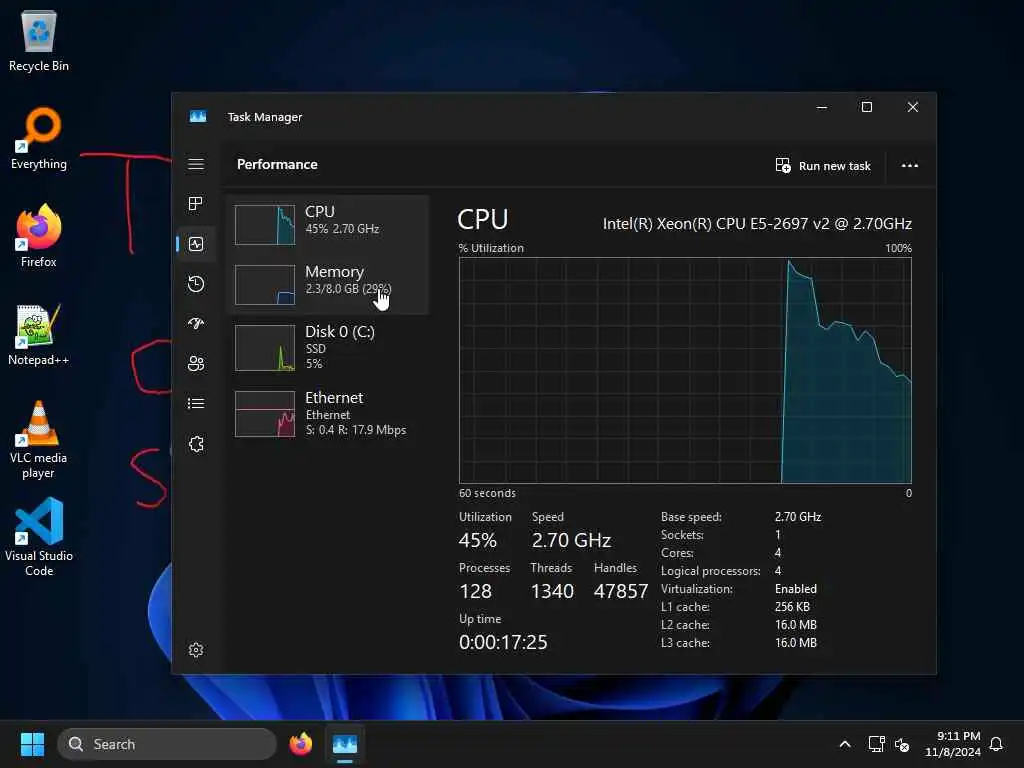
Task: Select the Memory performance entry
Action: (x=328, y=284)
